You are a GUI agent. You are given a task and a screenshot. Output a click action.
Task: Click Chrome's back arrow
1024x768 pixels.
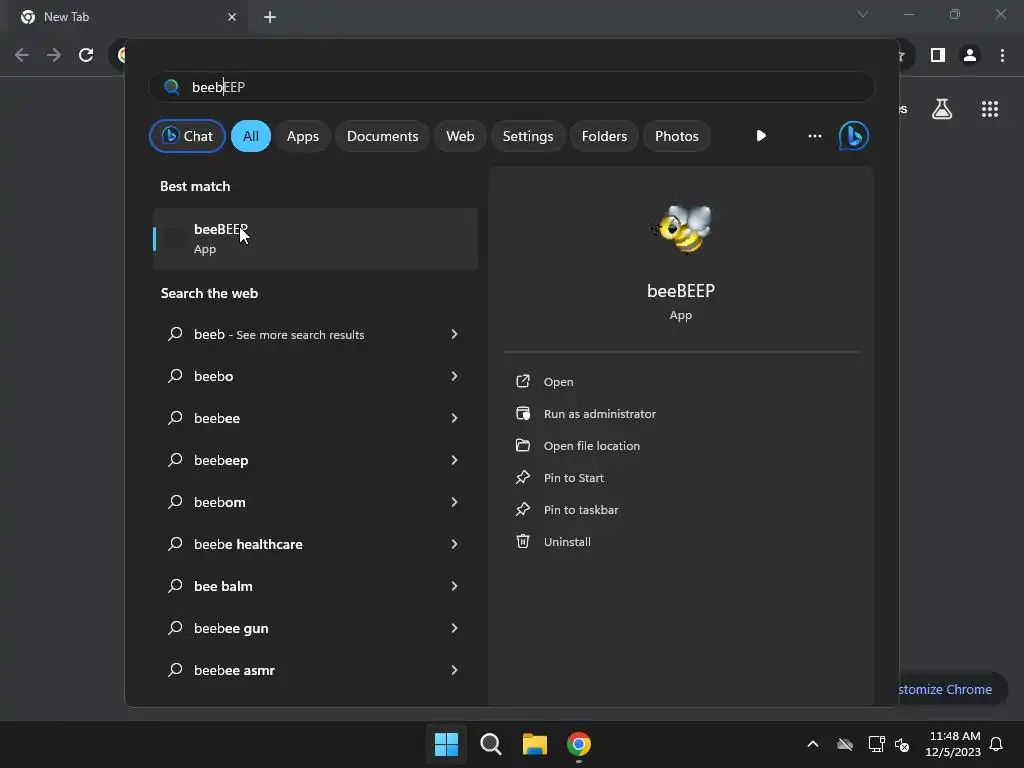pos(22,55)
